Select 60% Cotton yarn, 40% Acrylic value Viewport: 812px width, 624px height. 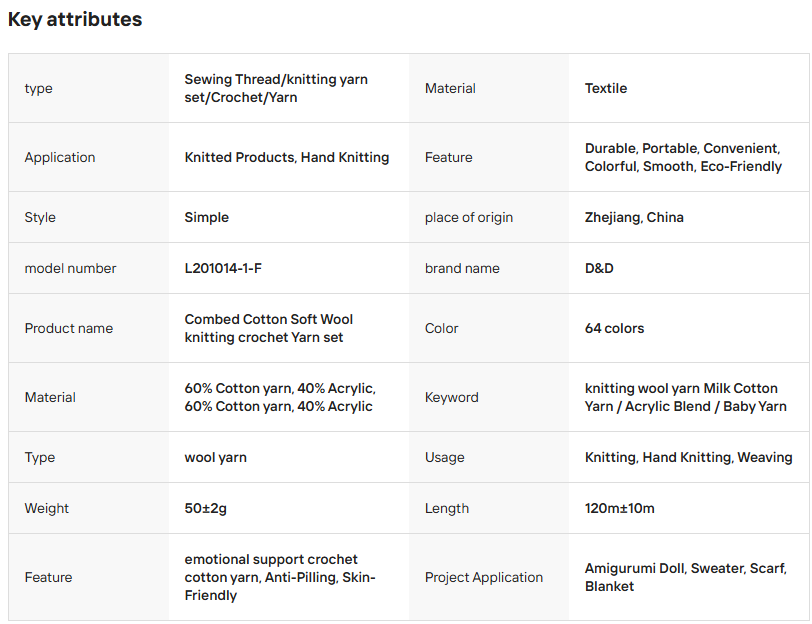click(280, 397)
